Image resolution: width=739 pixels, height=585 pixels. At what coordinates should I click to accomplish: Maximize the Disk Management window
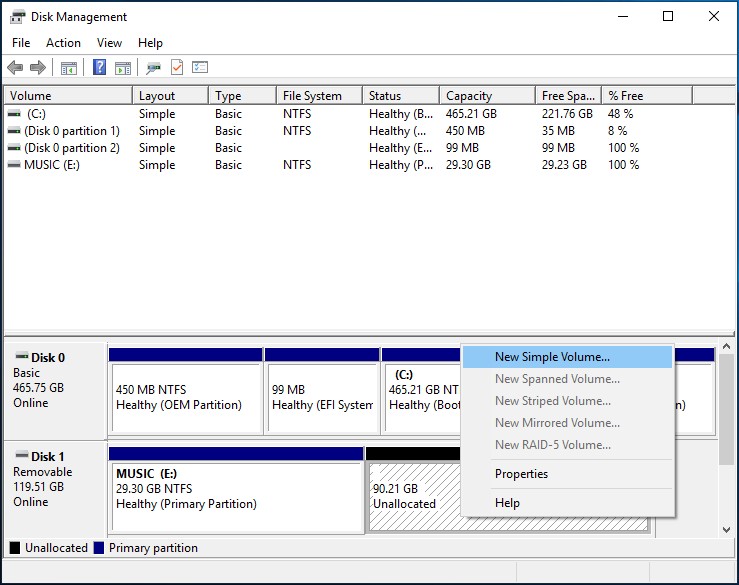pyautogui.click(x=668, y=16)
